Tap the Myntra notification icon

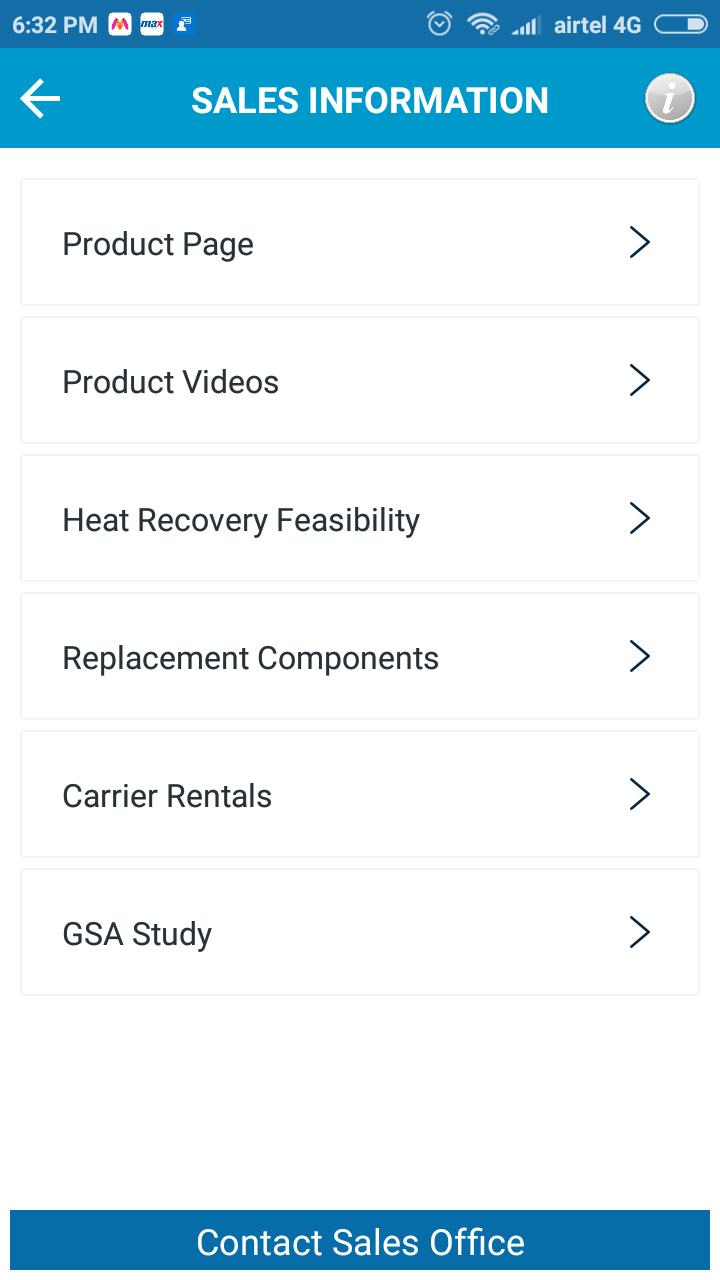[x=120, y=25]
